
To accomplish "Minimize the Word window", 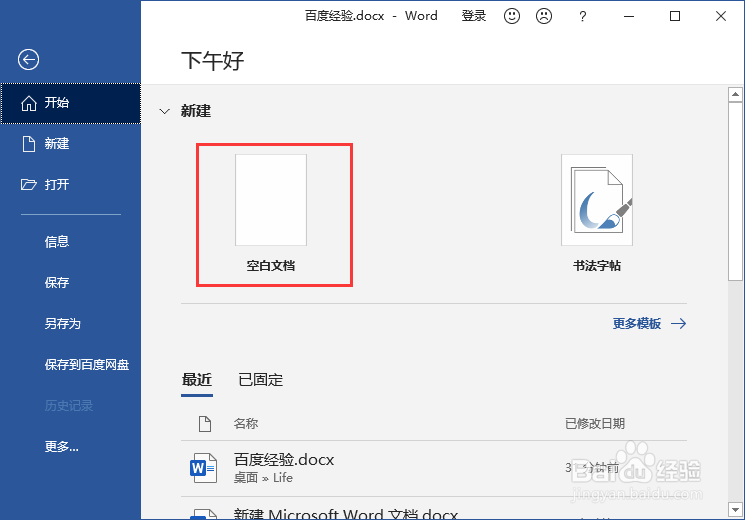I will (629, 16).
